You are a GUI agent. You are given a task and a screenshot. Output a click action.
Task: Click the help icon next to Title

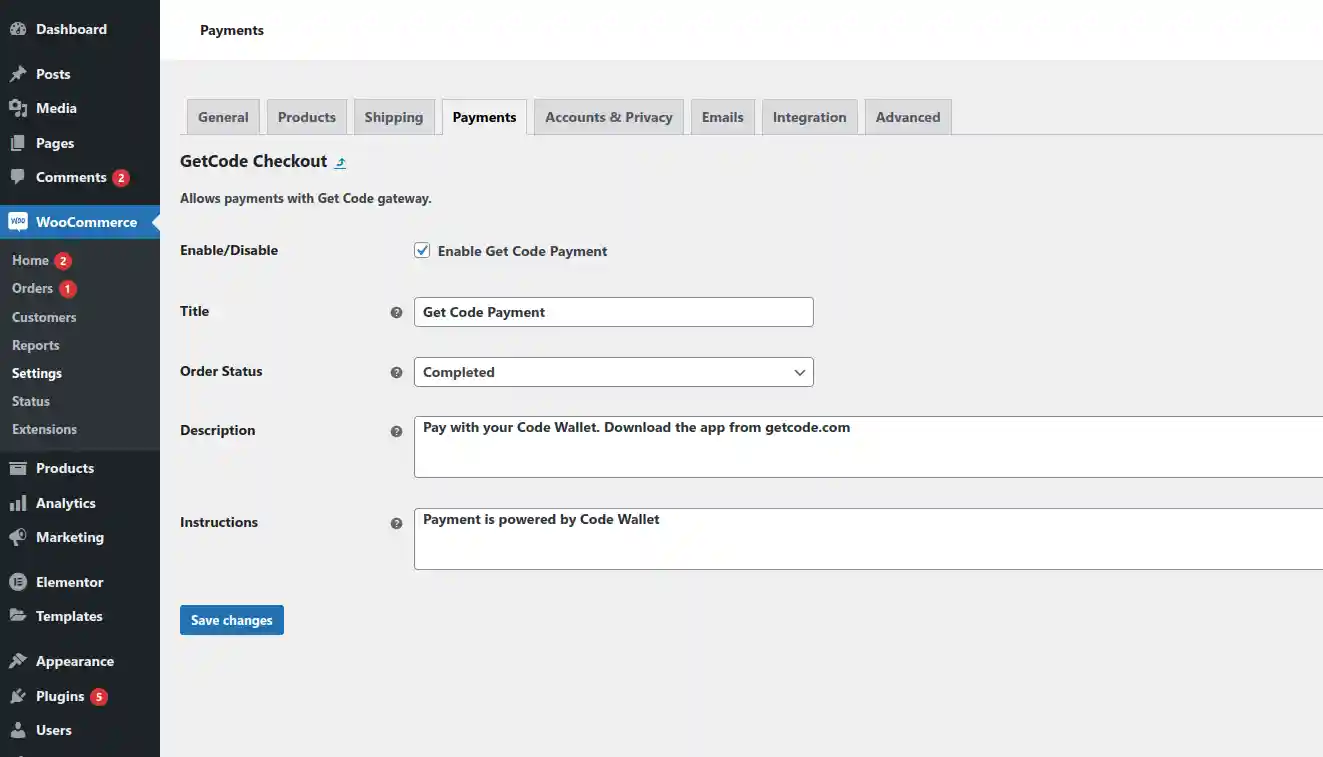(397, 312)
